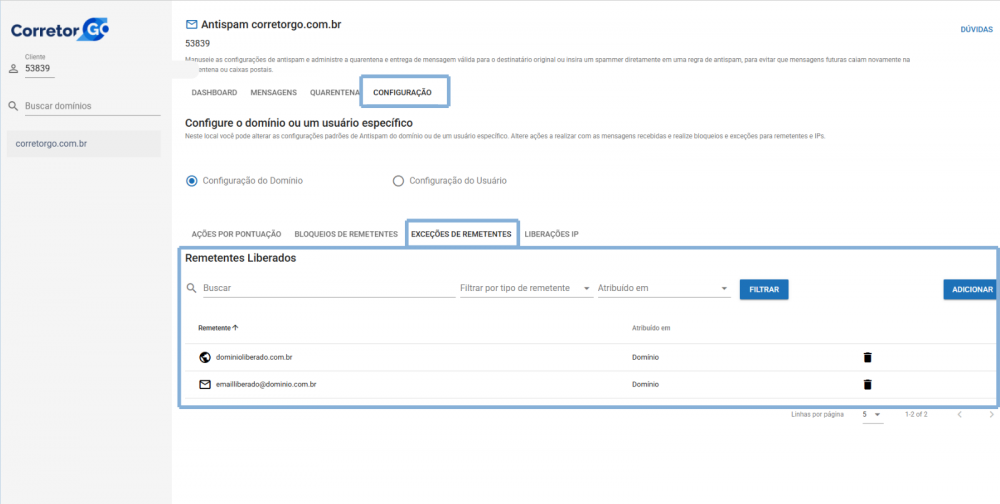Select corretorgo.com.br in the domain list
1000x504 pixels.
84,144
